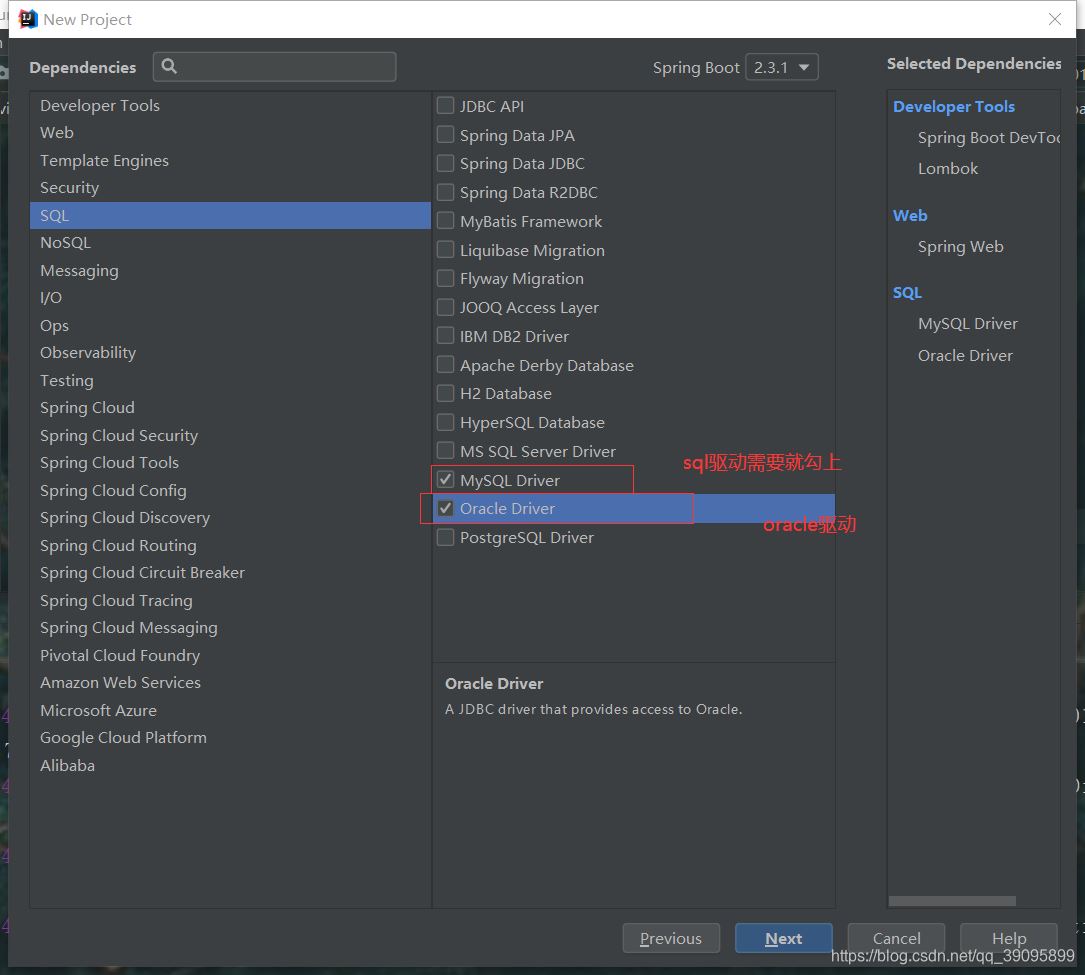Select the I/O category
This screenshot has height=975, width=1085.
click(x=230, y=298)
